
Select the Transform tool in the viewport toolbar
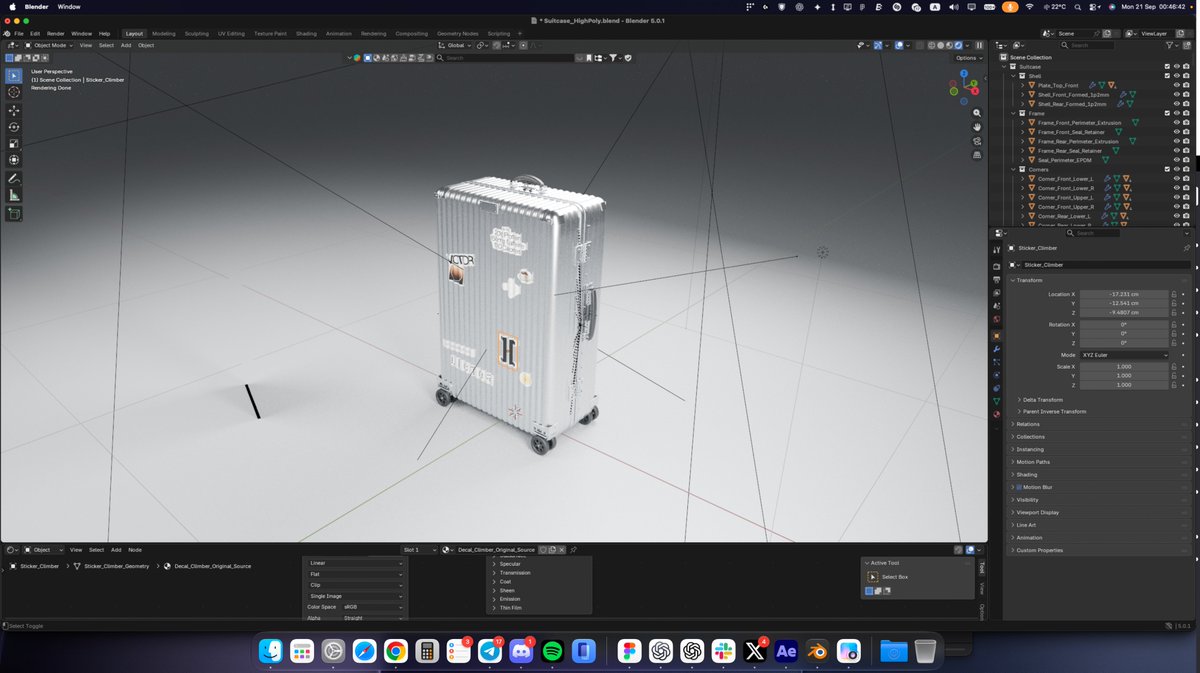(x=14, y=160)
